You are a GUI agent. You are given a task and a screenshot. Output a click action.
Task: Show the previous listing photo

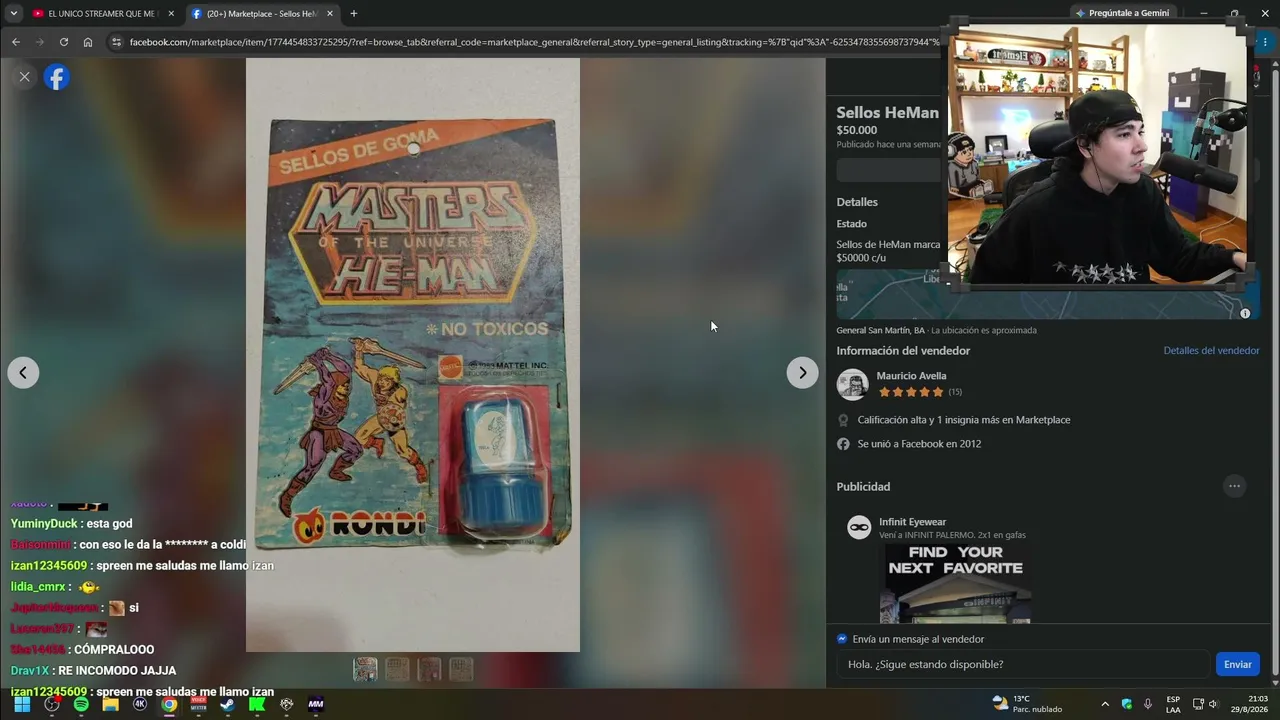click(x=23, y=373)
